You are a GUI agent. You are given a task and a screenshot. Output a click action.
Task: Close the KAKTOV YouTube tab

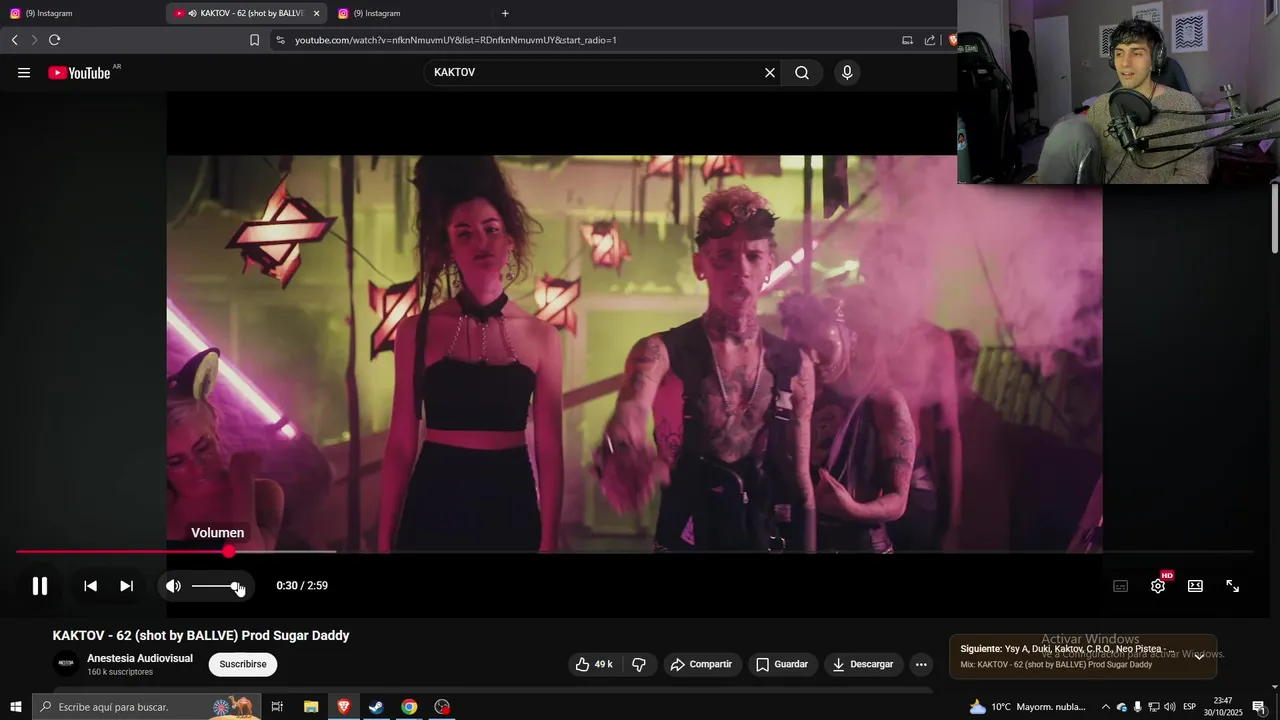click(x=316, y=13)
